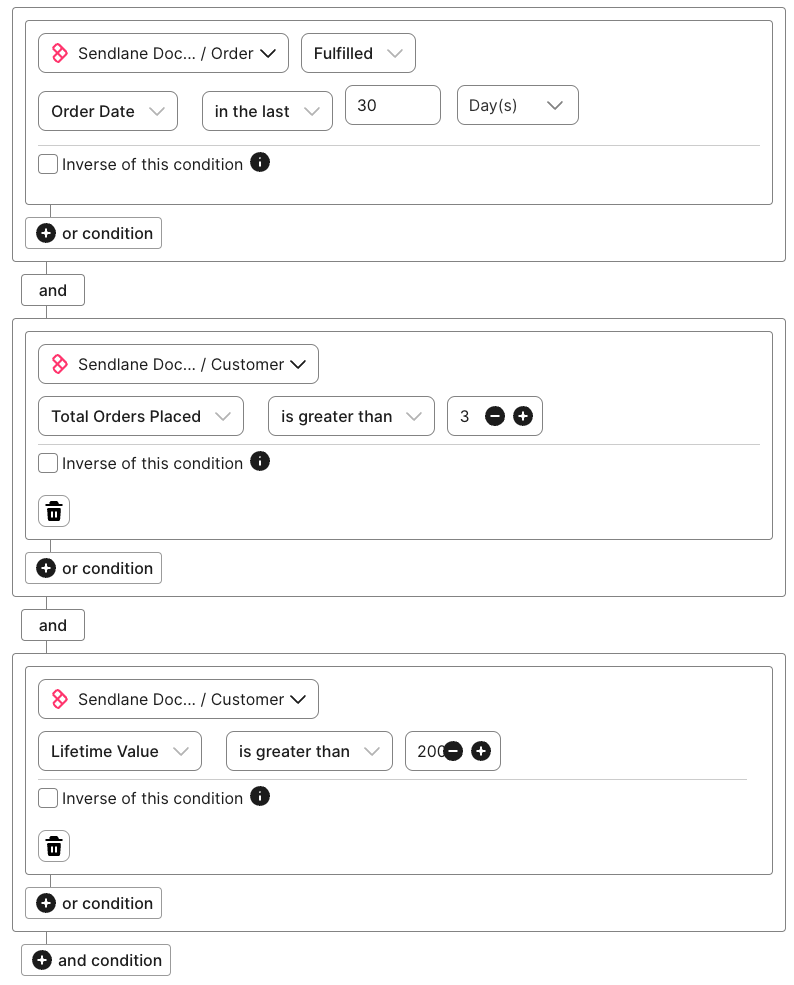Viewport: 794px width, 985px height.
Task: Add an or condition under Order block
Action: coord(94,233)
